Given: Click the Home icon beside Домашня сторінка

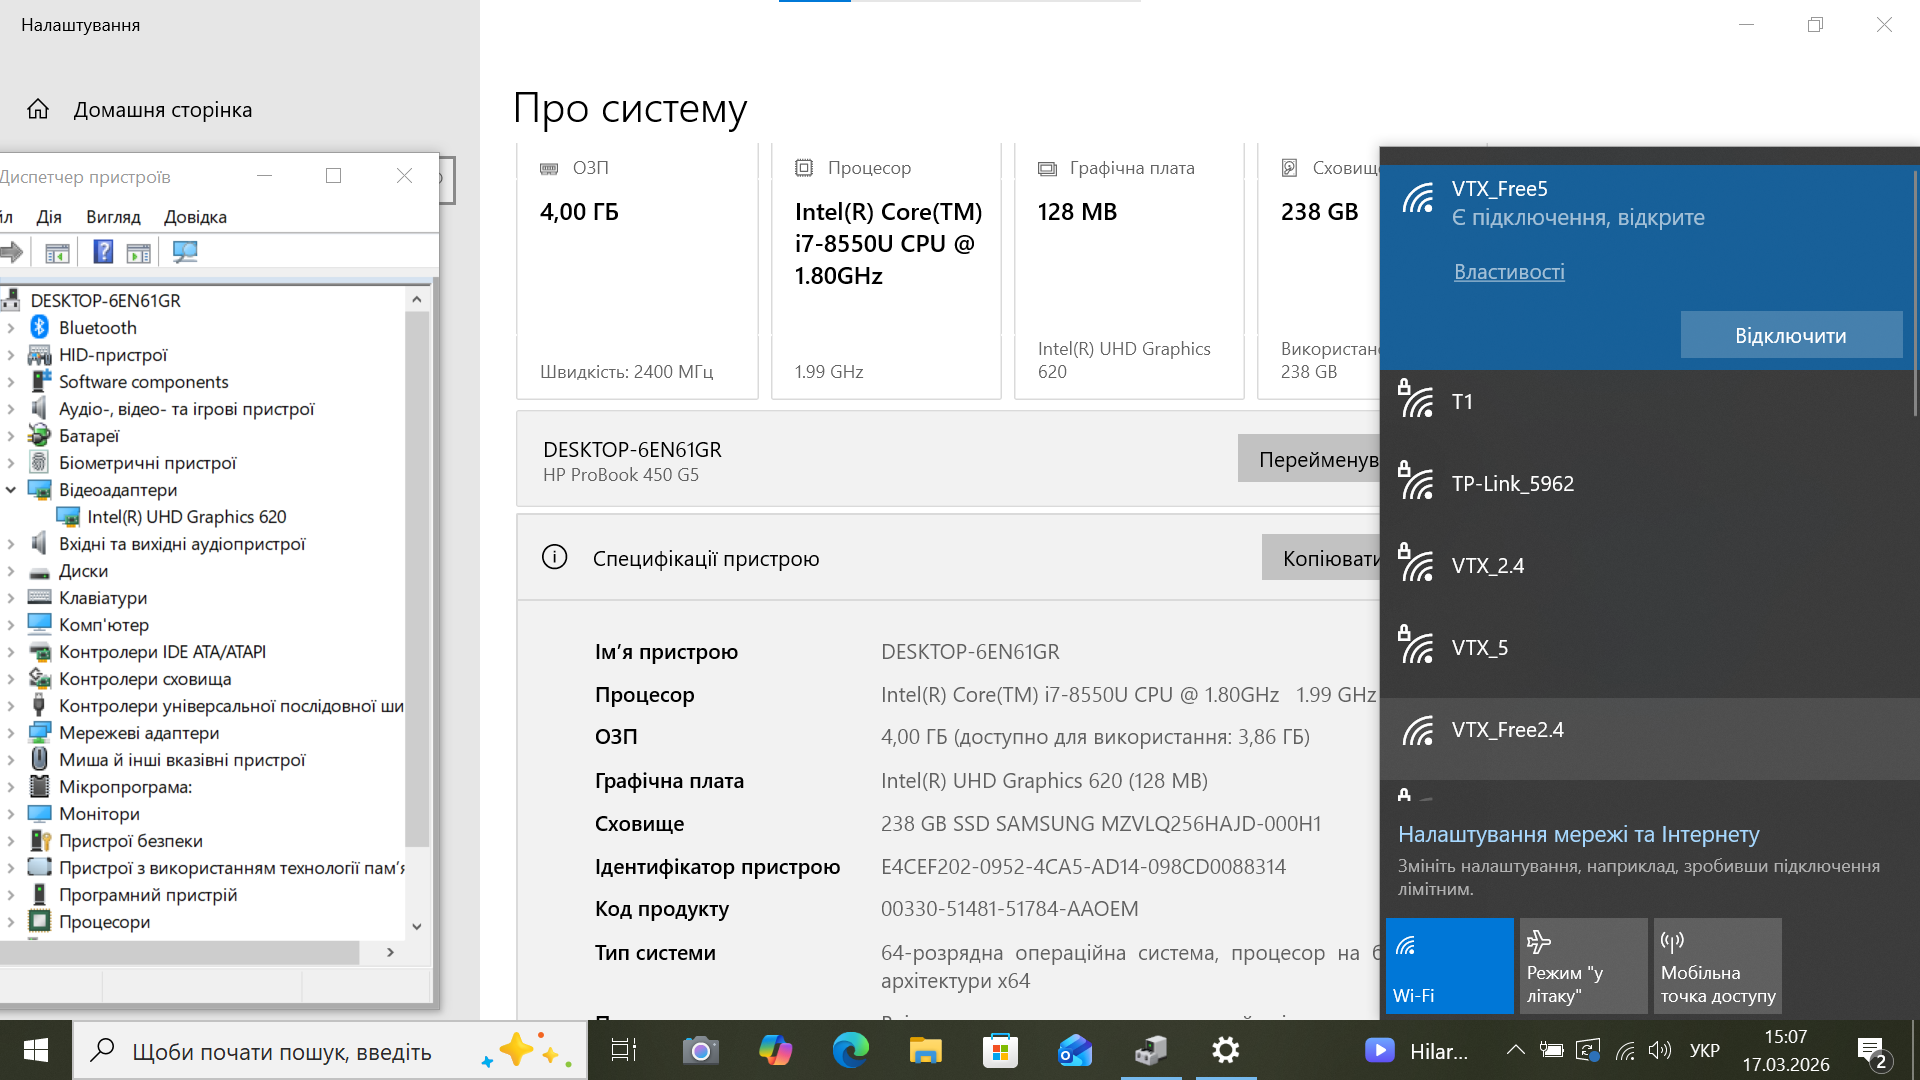Looking at the screenshot, I should point(38,109).
